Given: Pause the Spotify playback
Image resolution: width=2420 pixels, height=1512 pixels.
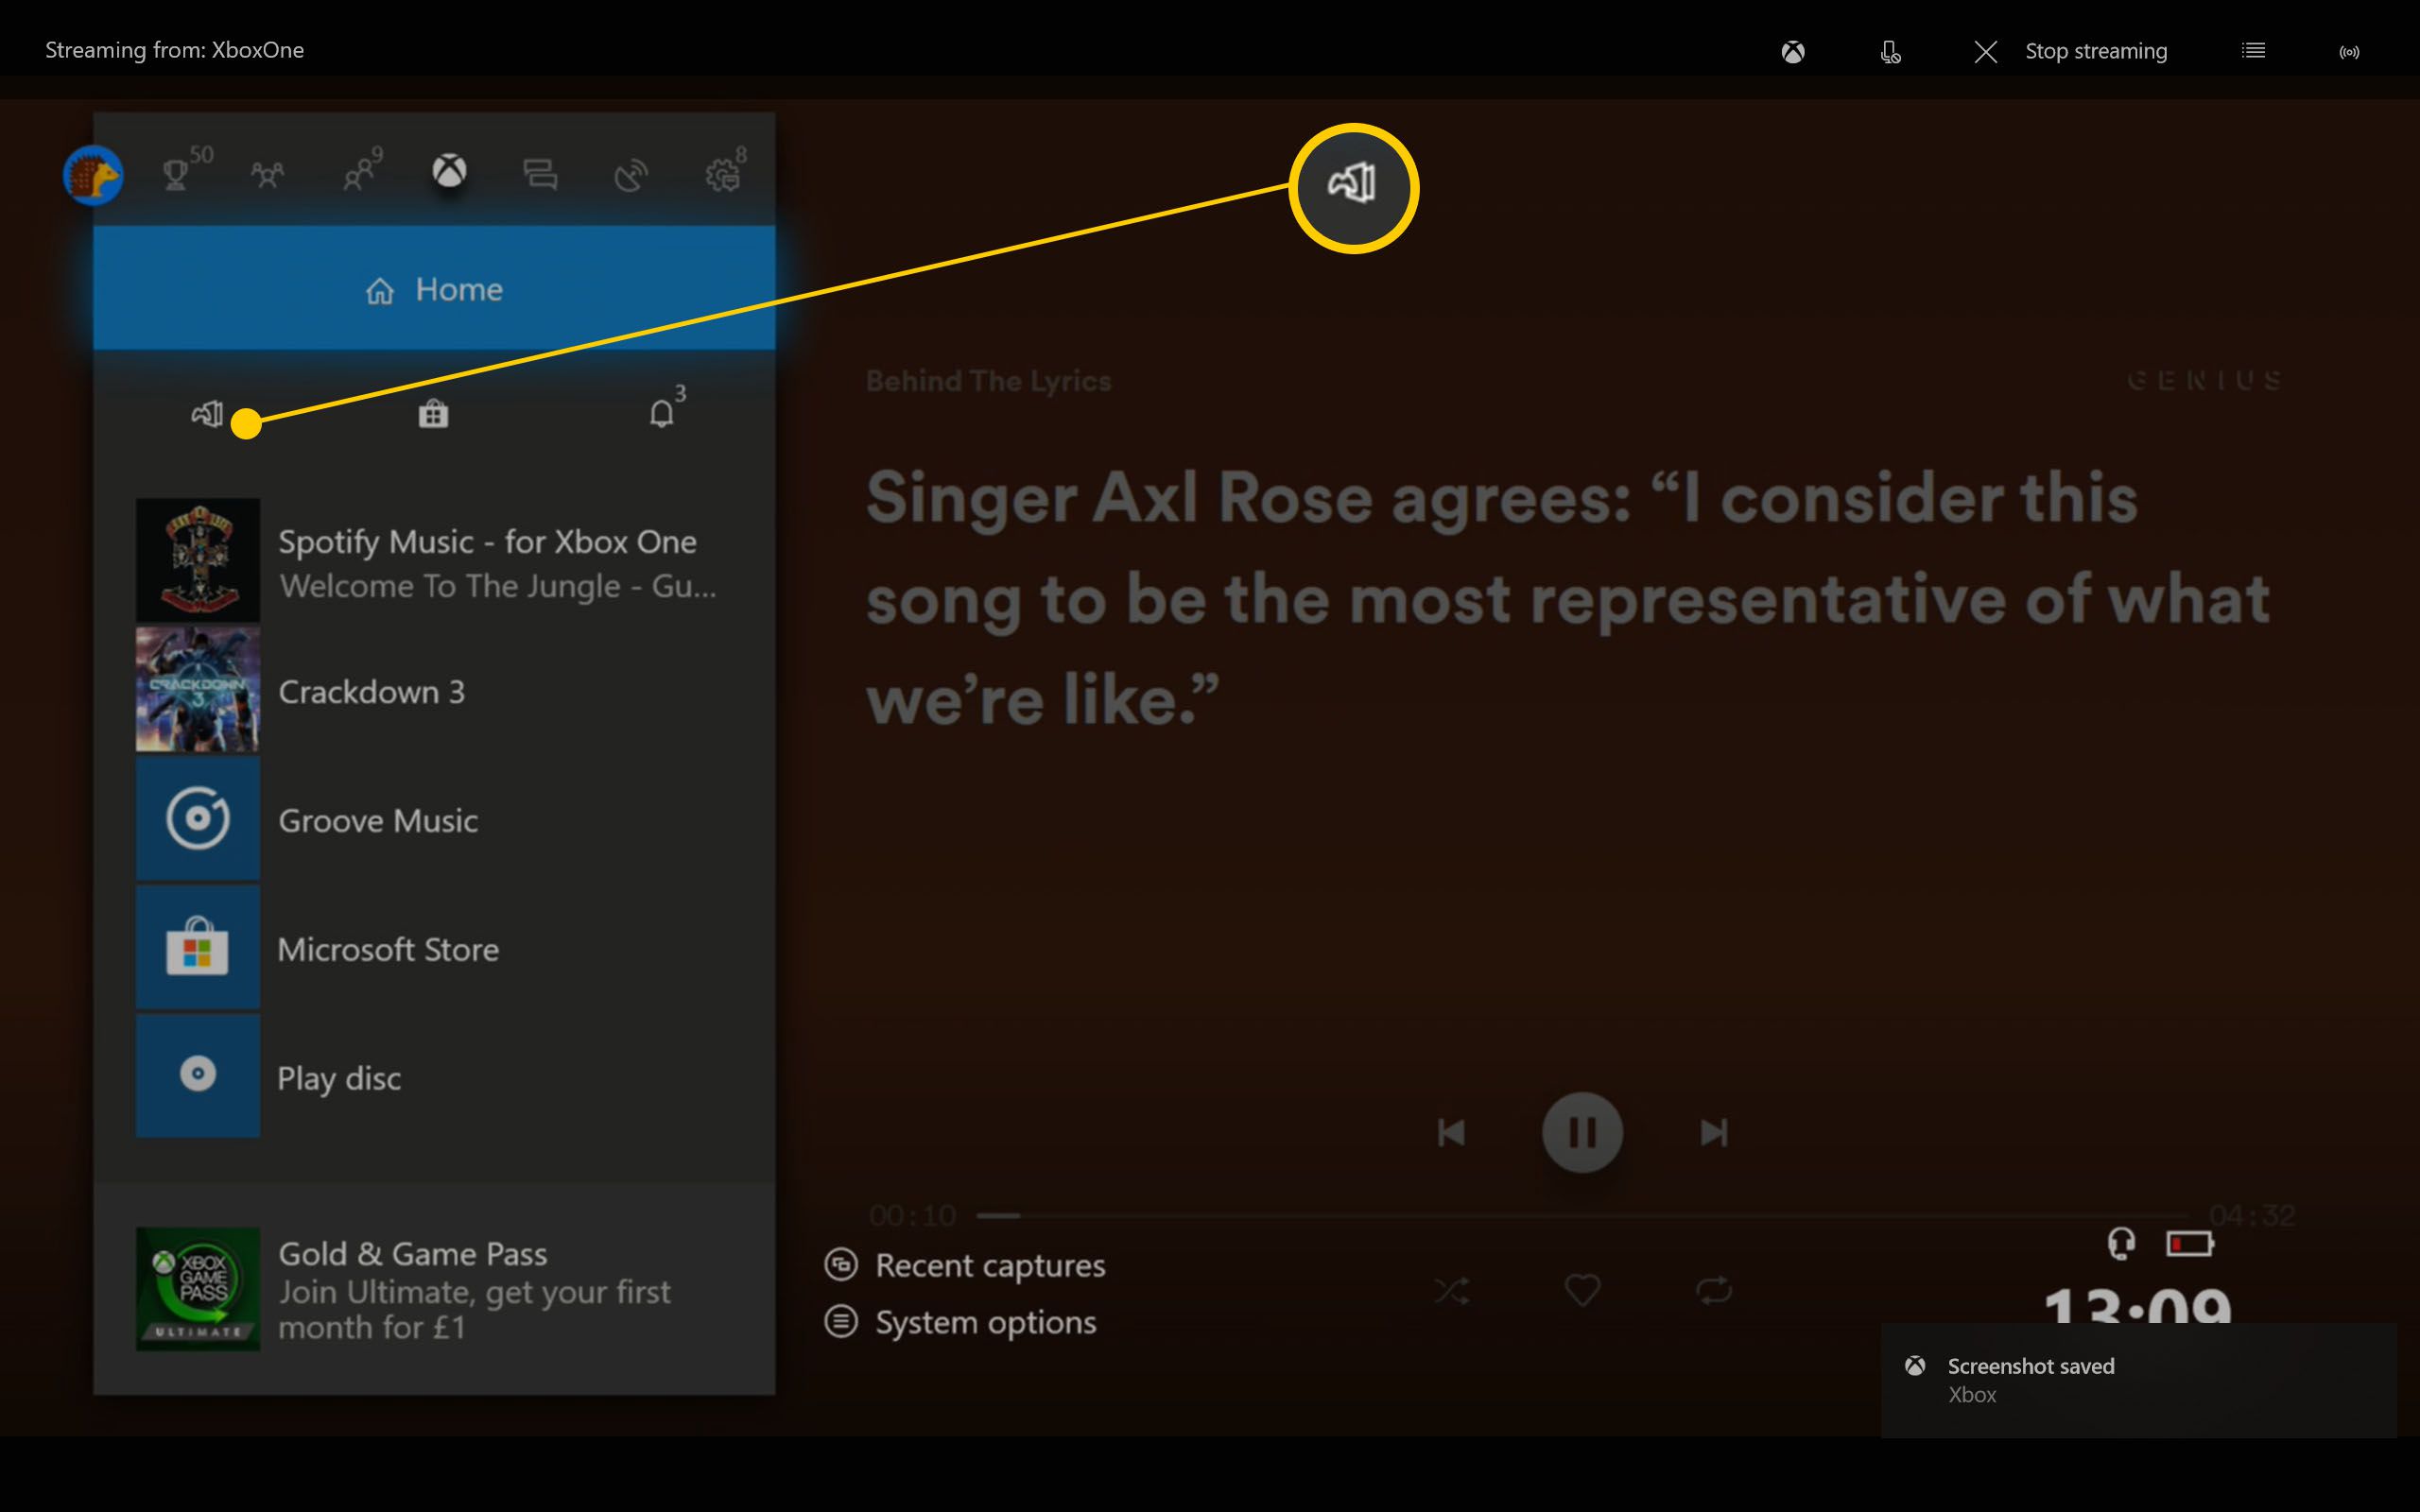Looking at the screenshot, I should [1582, 1133].
